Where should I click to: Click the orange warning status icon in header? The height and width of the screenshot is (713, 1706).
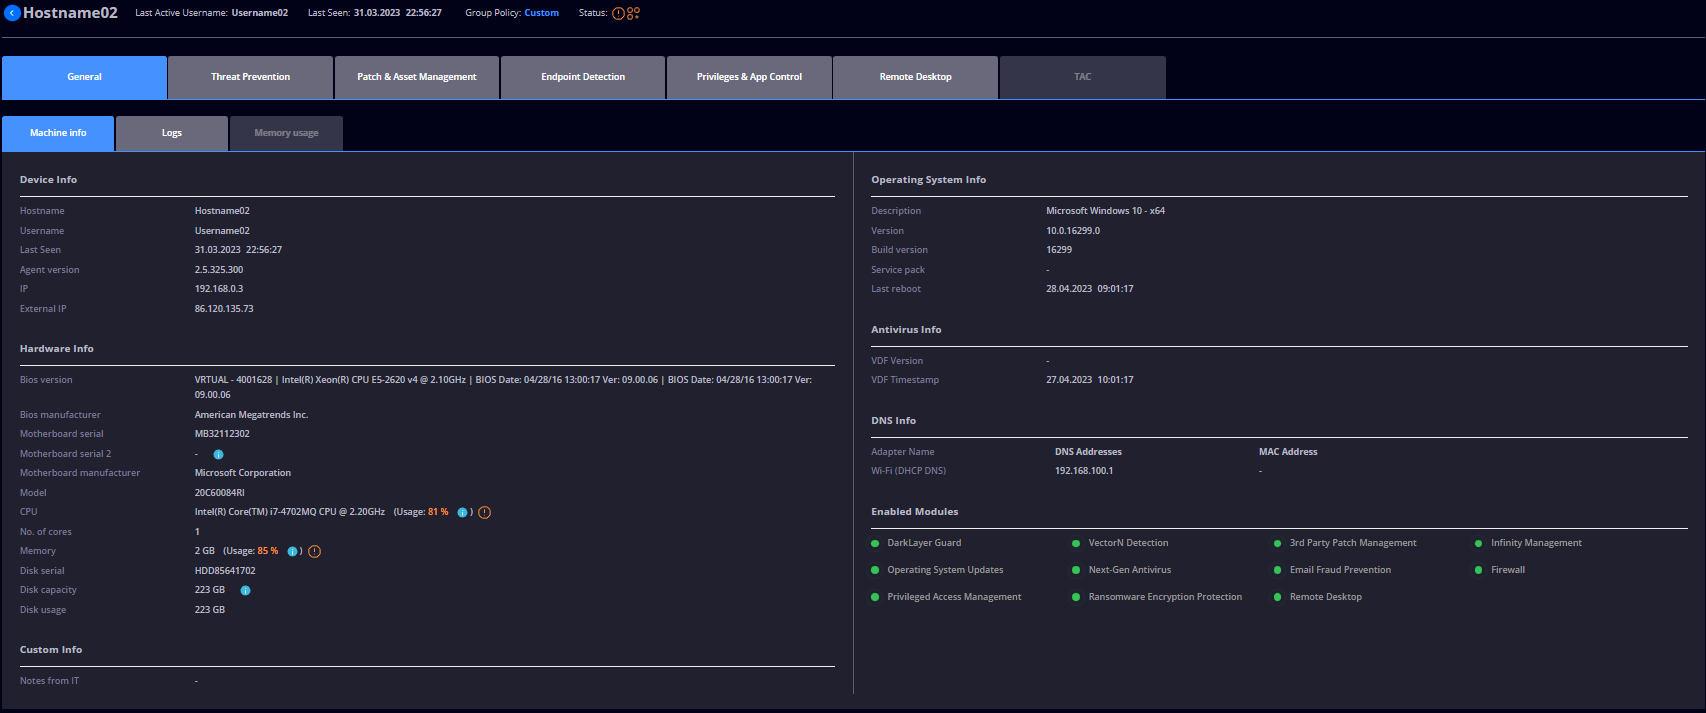[x=618, y=13]
